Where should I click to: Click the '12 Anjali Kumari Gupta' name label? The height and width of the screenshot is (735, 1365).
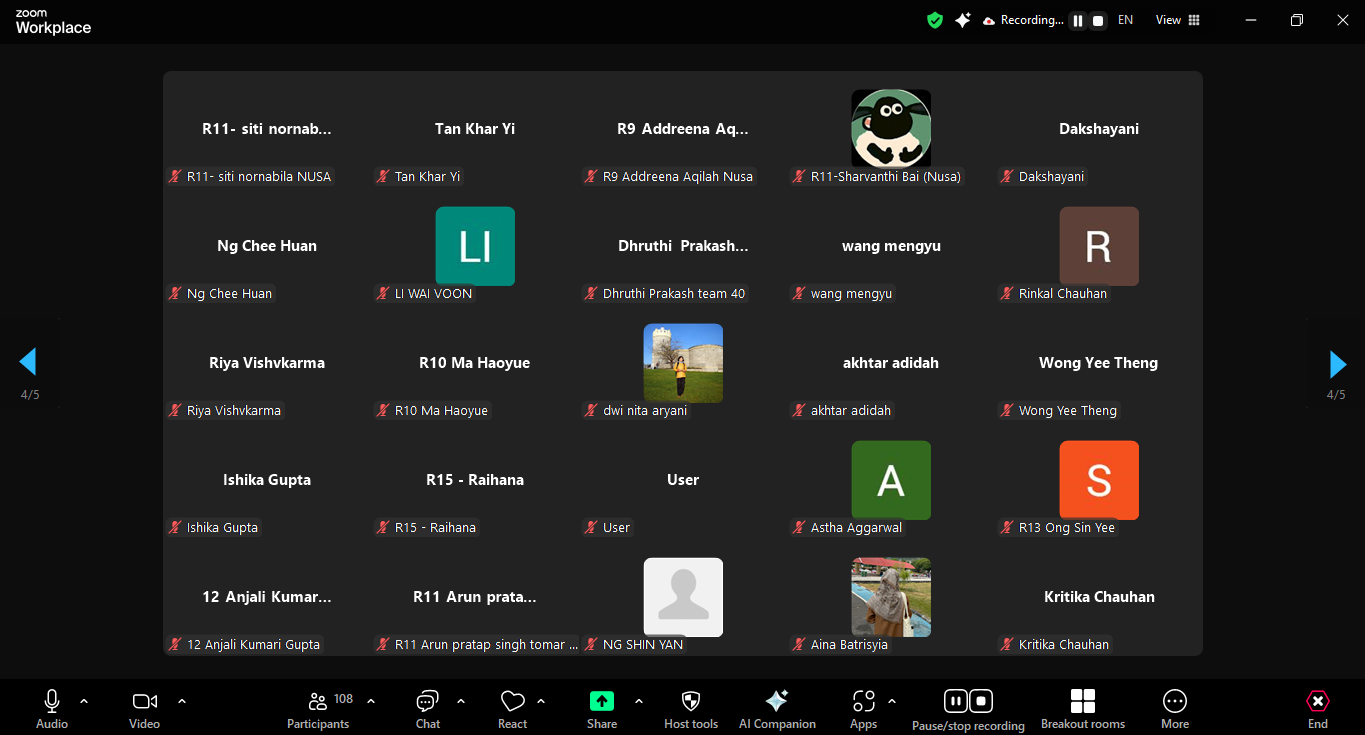pos(253,644)
